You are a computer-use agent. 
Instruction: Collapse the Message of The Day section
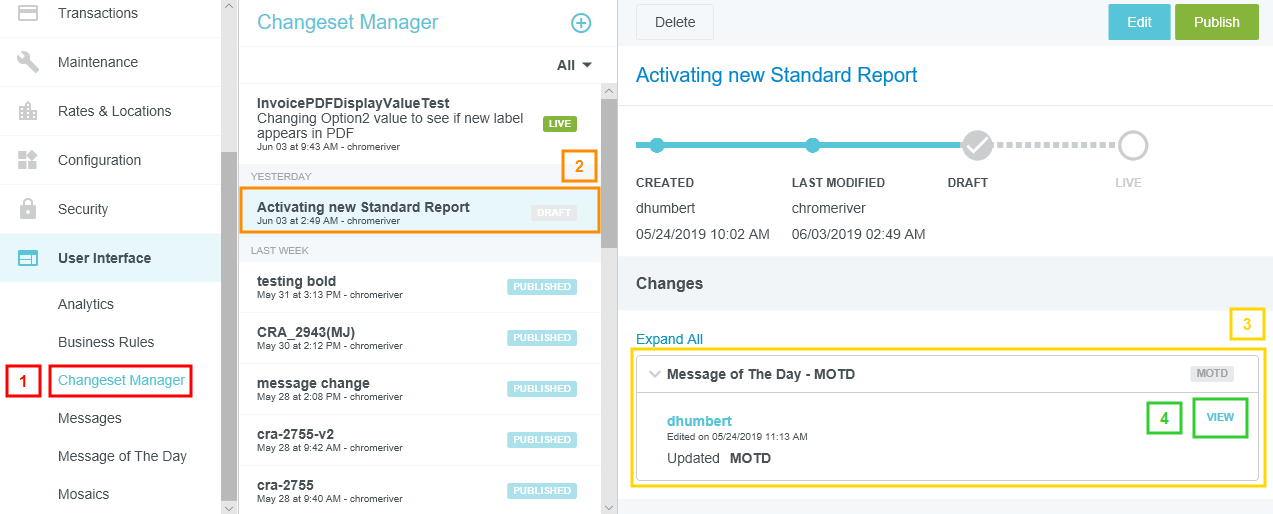655,374
